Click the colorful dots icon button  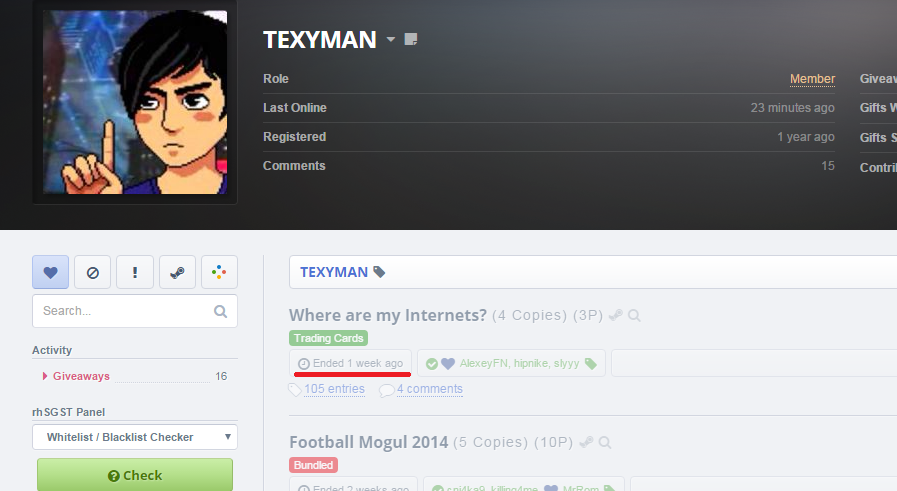coord(219,272)
